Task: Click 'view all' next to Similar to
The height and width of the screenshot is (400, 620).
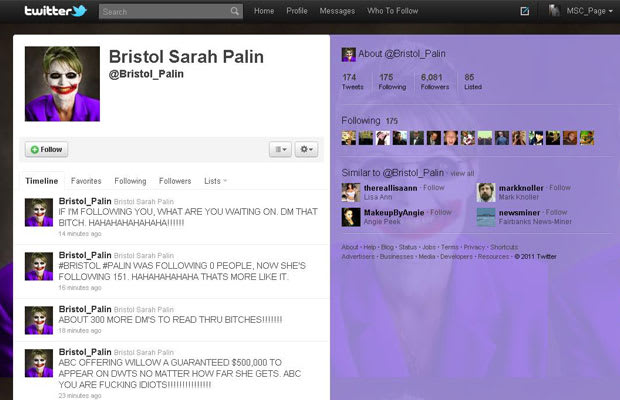Action: (x=462, y=174)
